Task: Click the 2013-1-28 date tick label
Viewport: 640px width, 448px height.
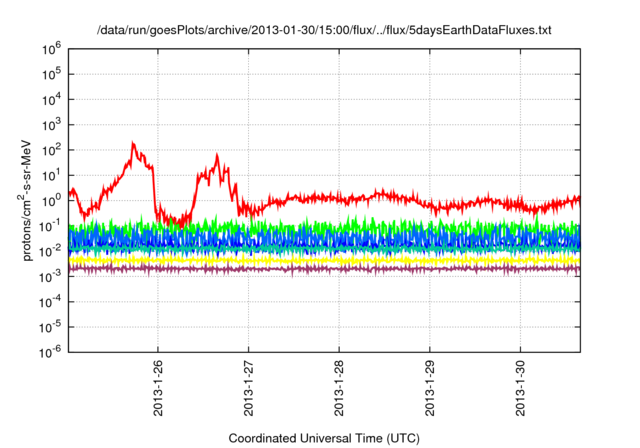Action: [x=339, y=388]
